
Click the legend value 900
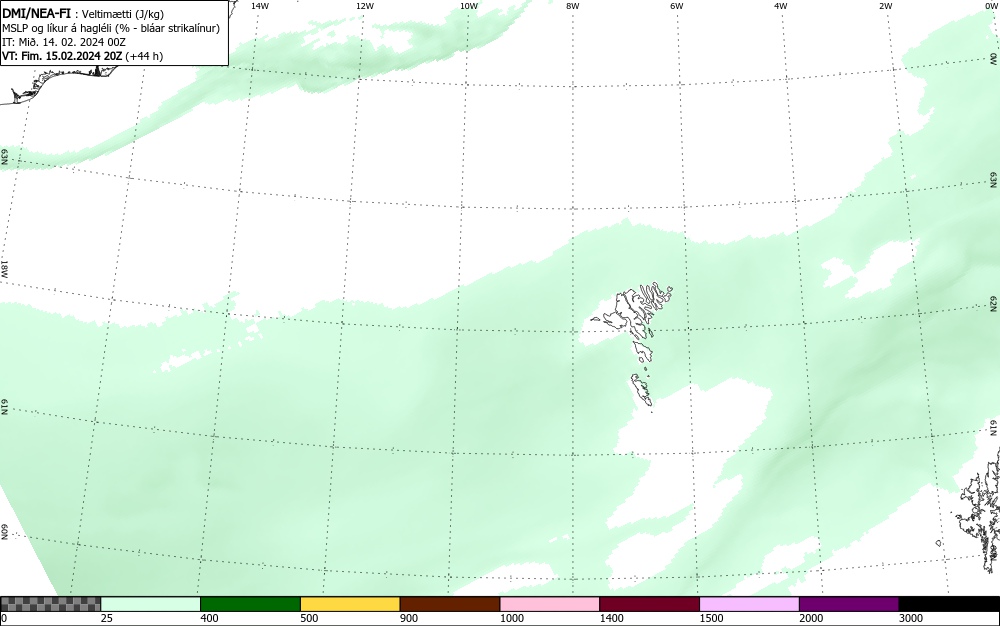[409, 618]
